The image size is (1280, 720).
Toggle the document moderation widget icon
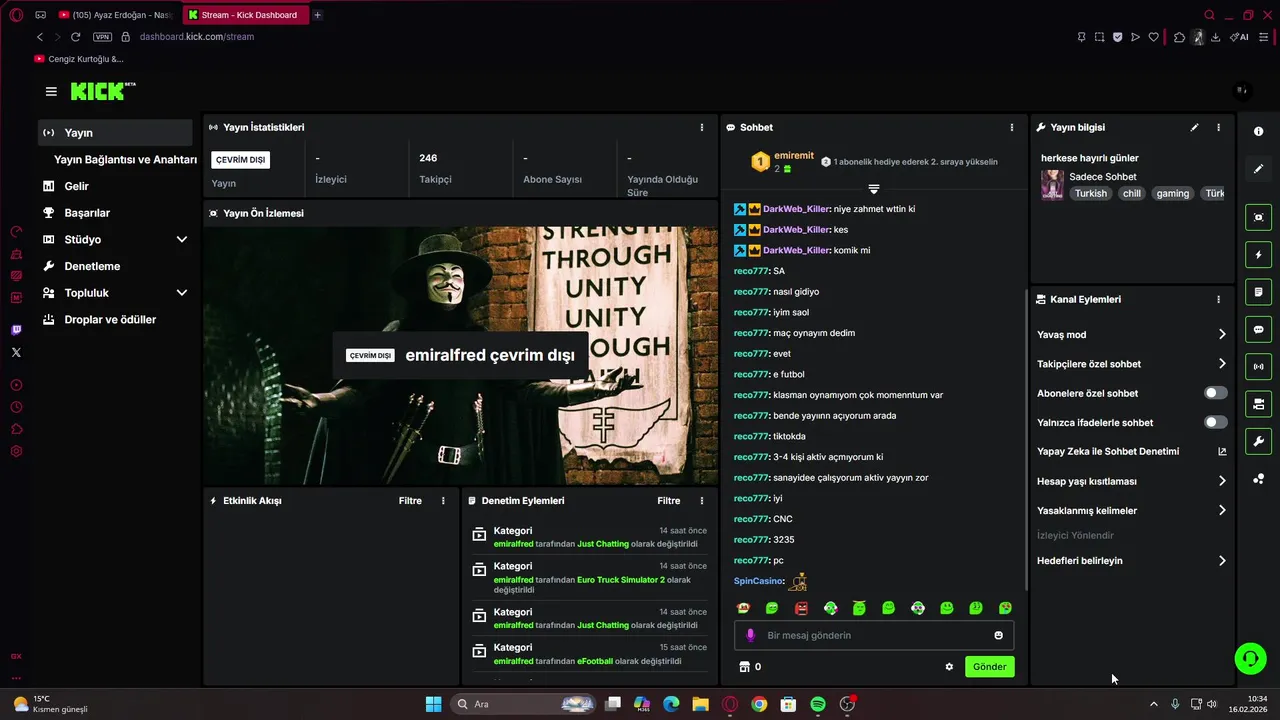1259,292
